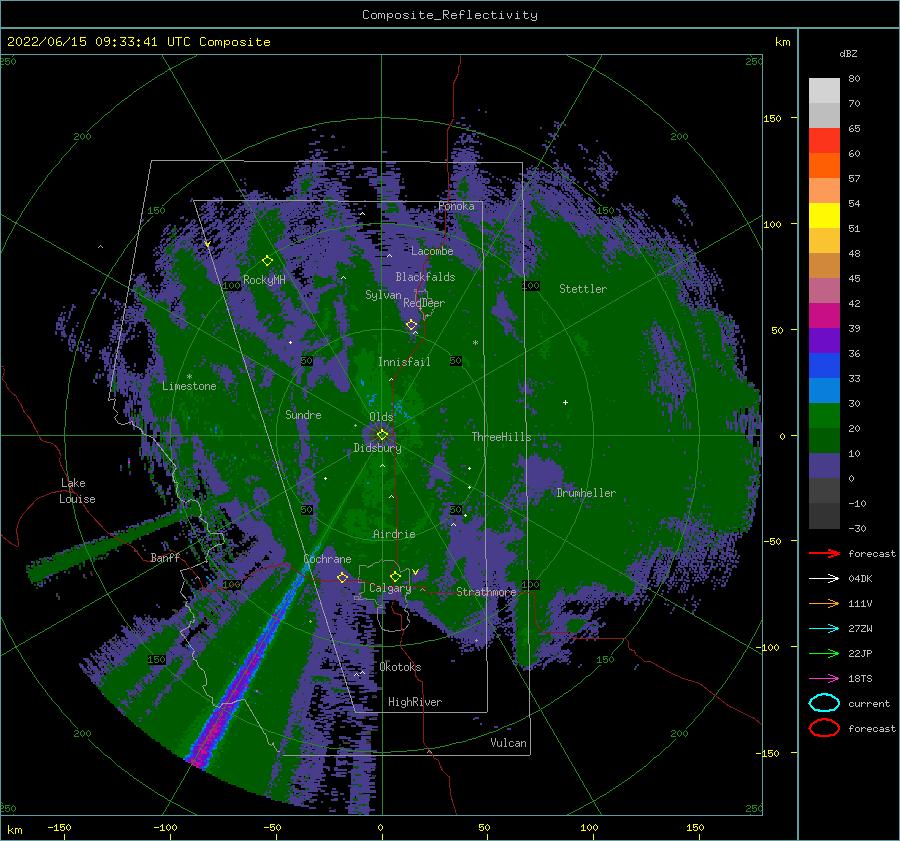
Task: Click the Airdrie label
Action: (x=394, y=534)
